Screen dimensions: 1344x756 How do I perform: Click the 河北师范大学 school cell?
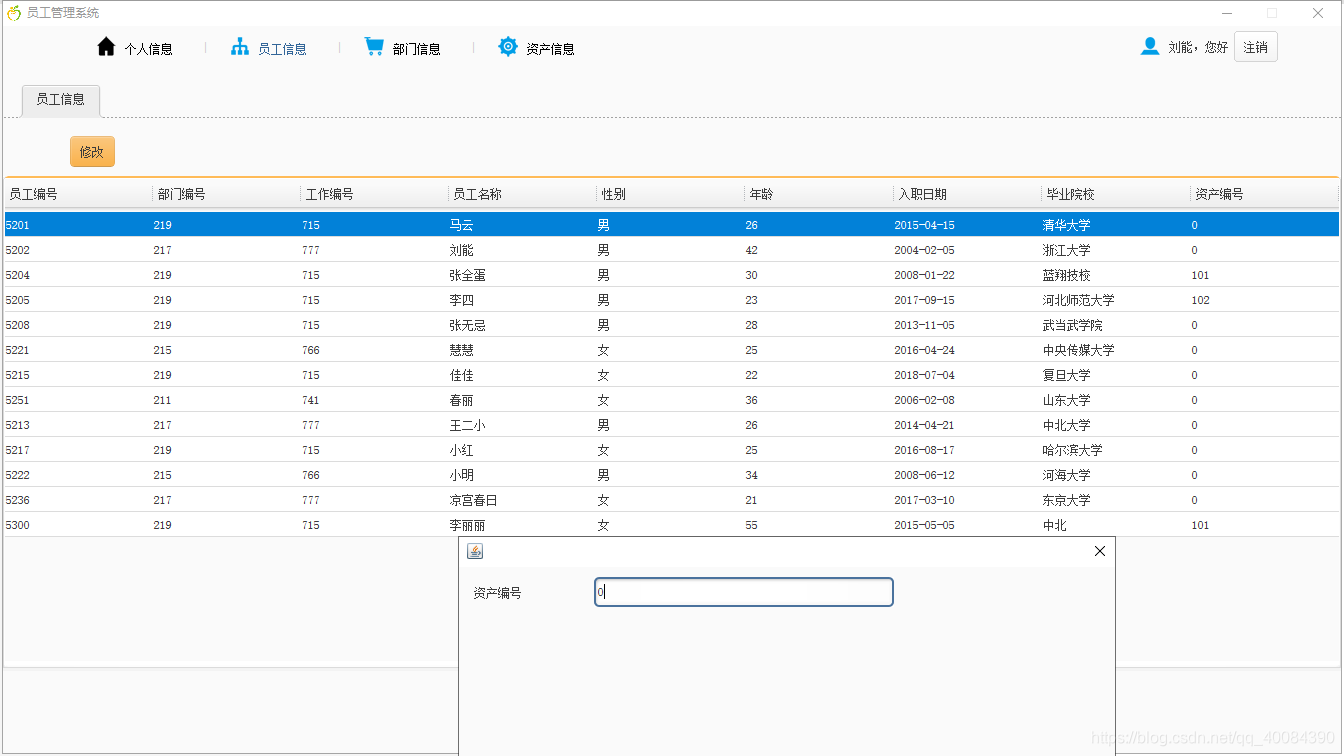(x=1116, y=300)
